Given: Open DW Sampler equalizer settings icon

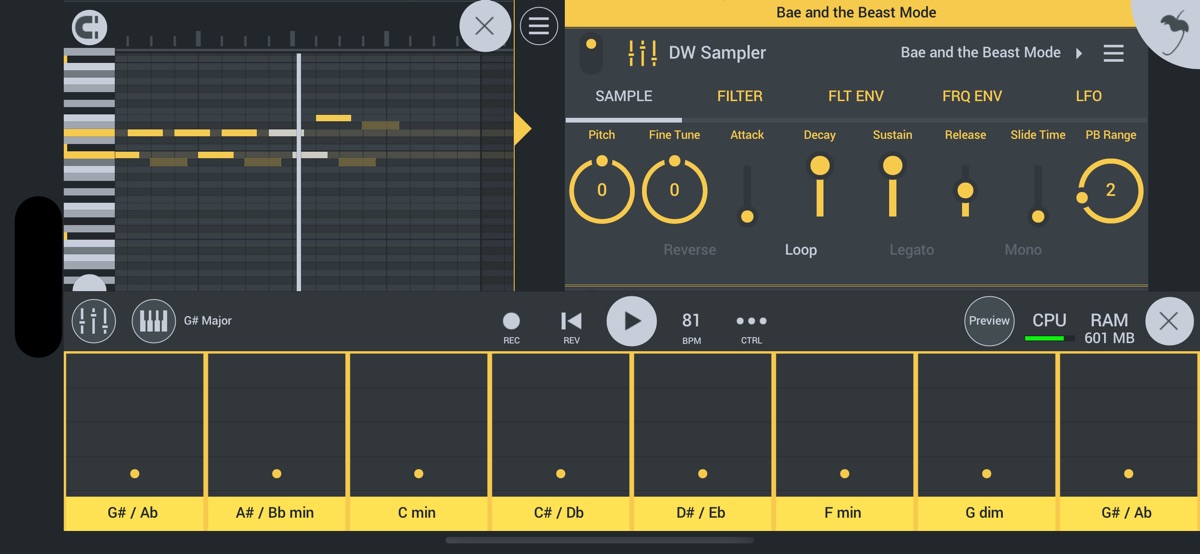Looking at the screenshot, I should (x=642, y=53).
